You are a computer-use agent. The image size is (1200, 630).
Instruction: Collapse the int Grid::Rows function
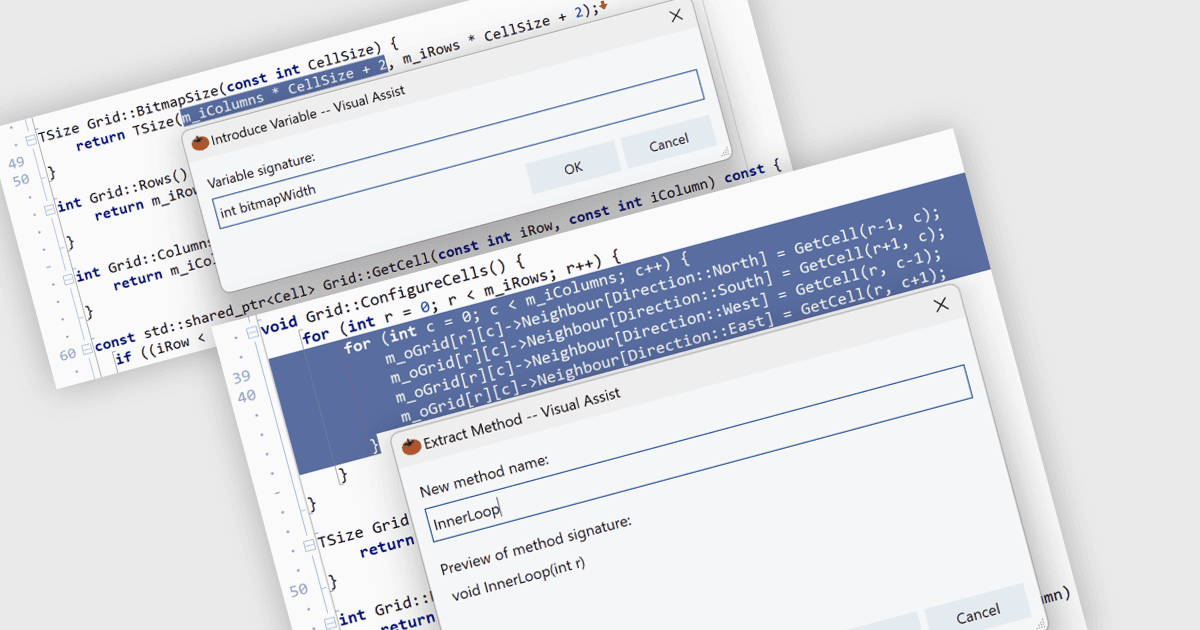(50, 209)
